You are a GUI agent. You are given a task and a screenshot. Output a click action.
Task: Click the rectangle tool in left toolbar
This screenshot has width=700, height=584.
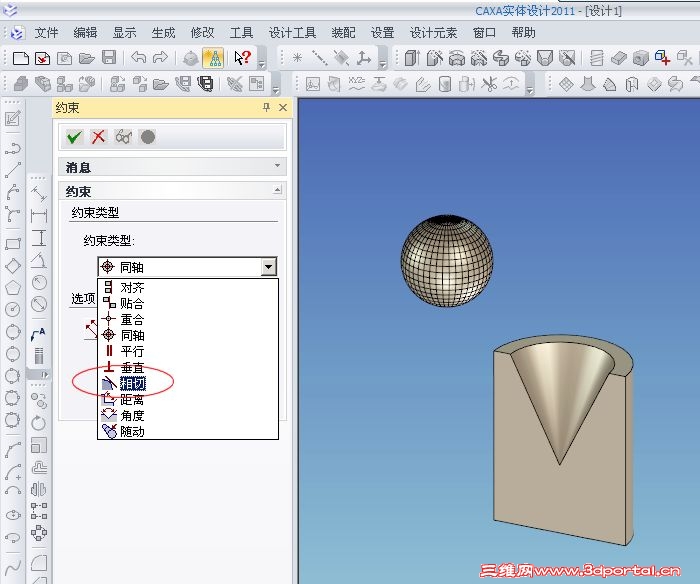(x=12, y=244)
